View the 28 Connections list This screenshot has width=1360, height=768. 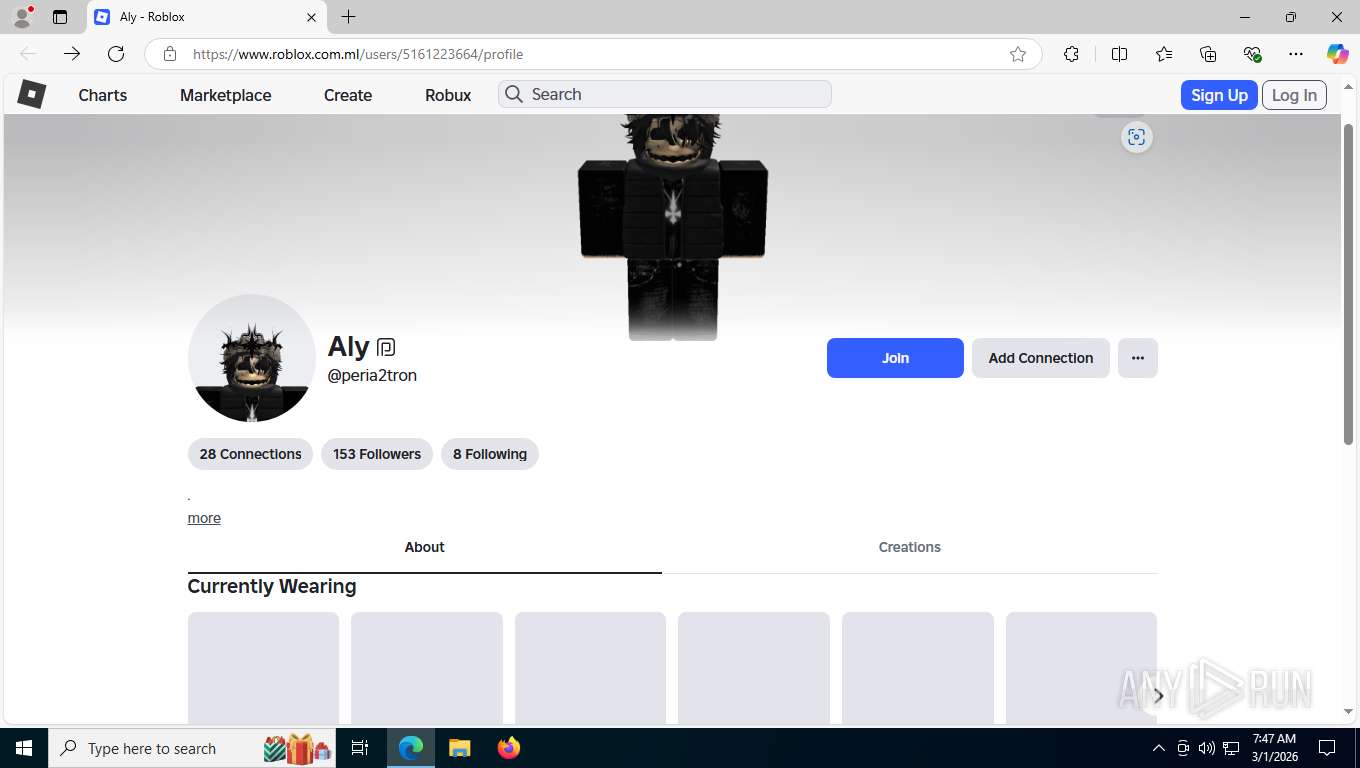pos(250,454)
